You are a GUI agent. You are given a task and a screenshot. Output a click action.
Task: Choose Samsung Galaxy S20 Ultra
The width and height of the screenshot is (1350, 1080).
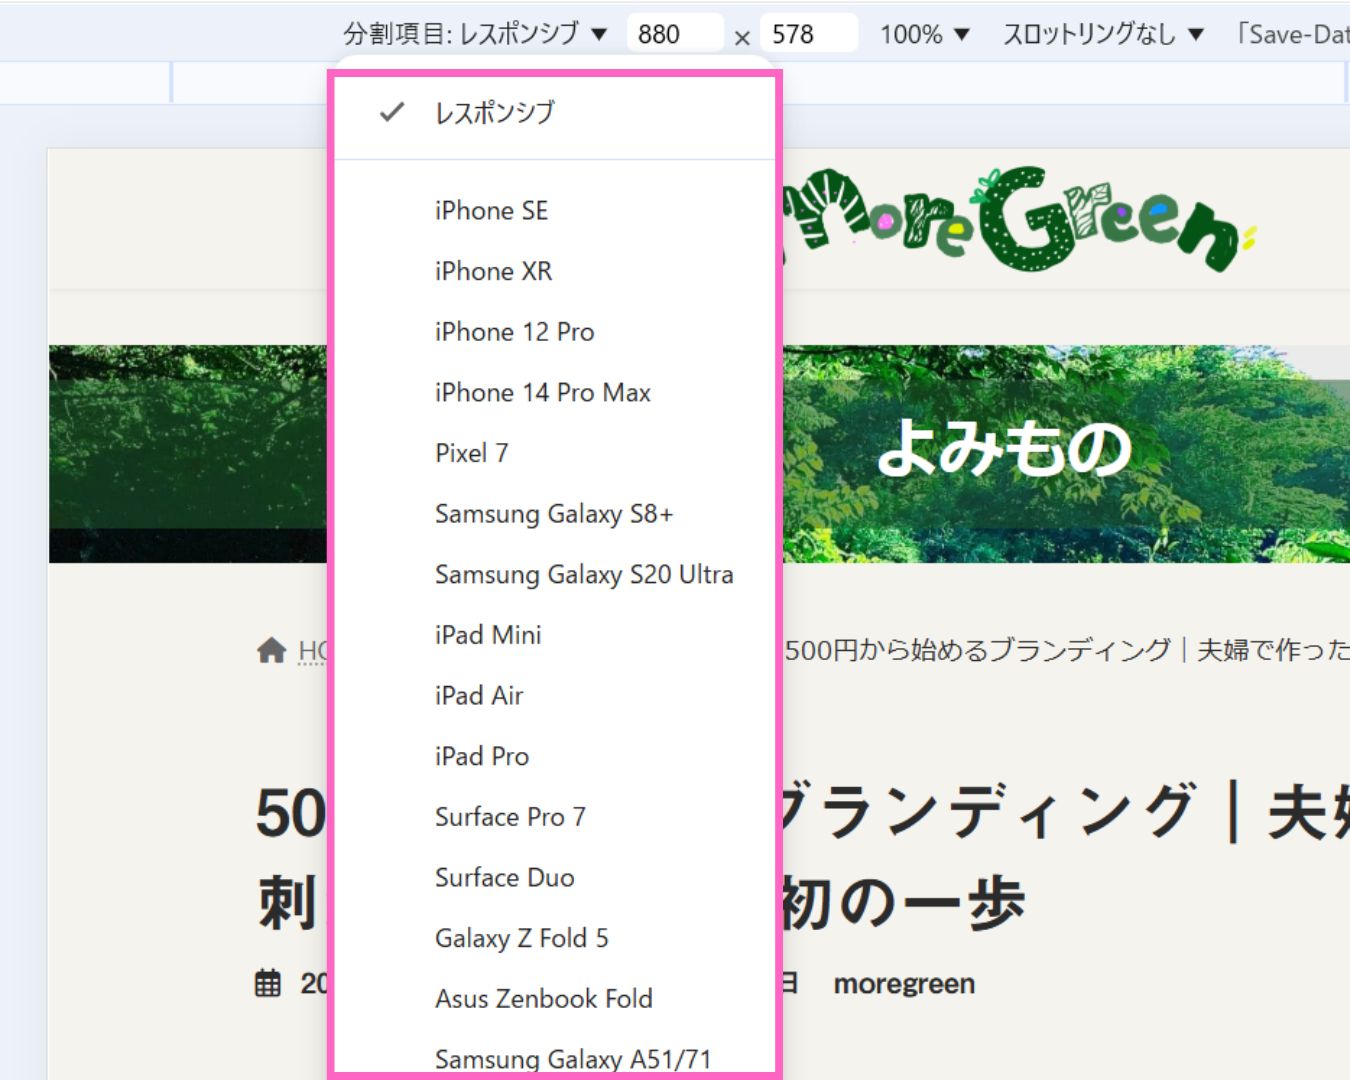[583, 575]
